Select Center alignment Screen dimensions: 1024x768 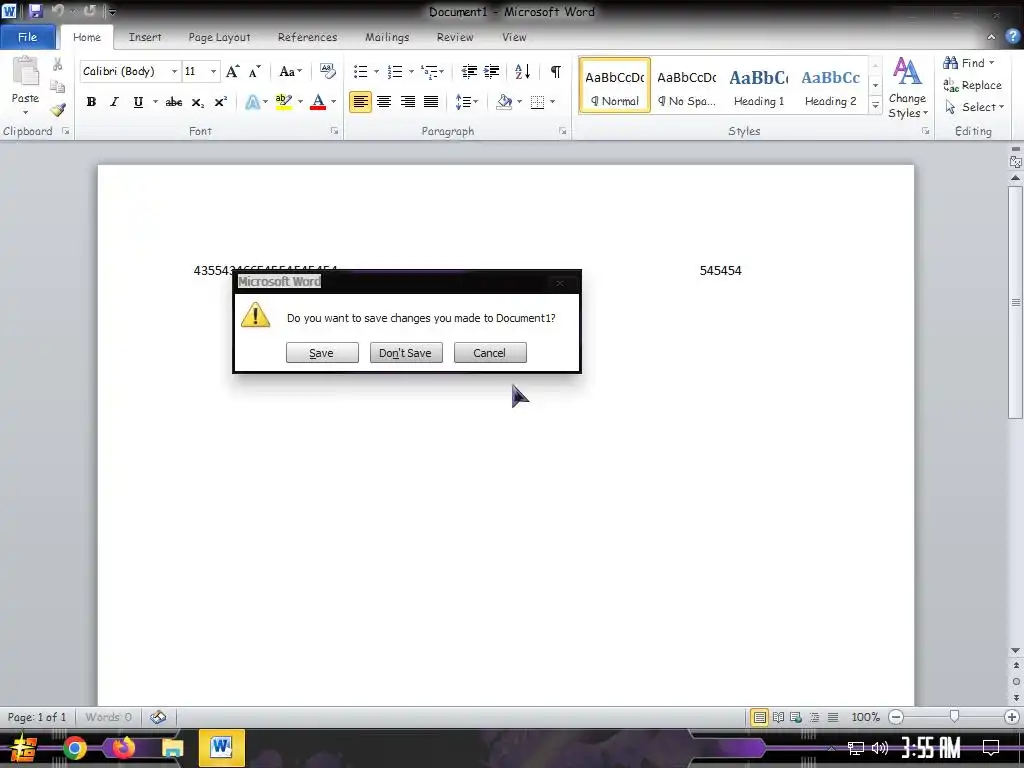coord(384,102)
